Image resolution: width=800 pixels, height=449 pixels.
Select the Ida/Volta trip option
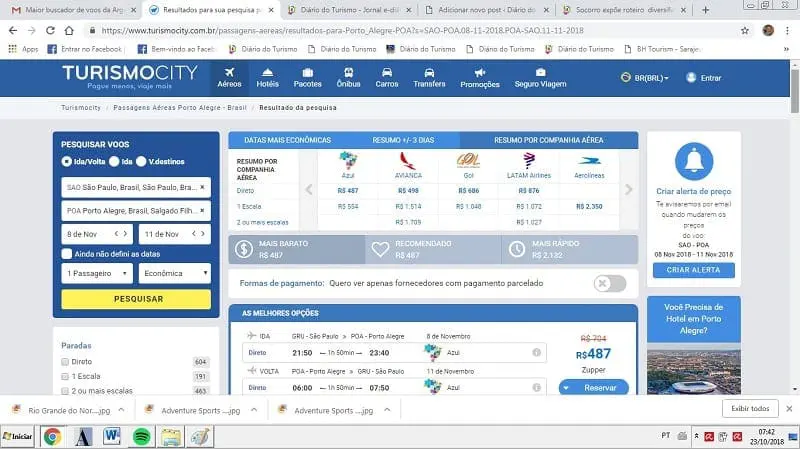click(x=67, y=161)
